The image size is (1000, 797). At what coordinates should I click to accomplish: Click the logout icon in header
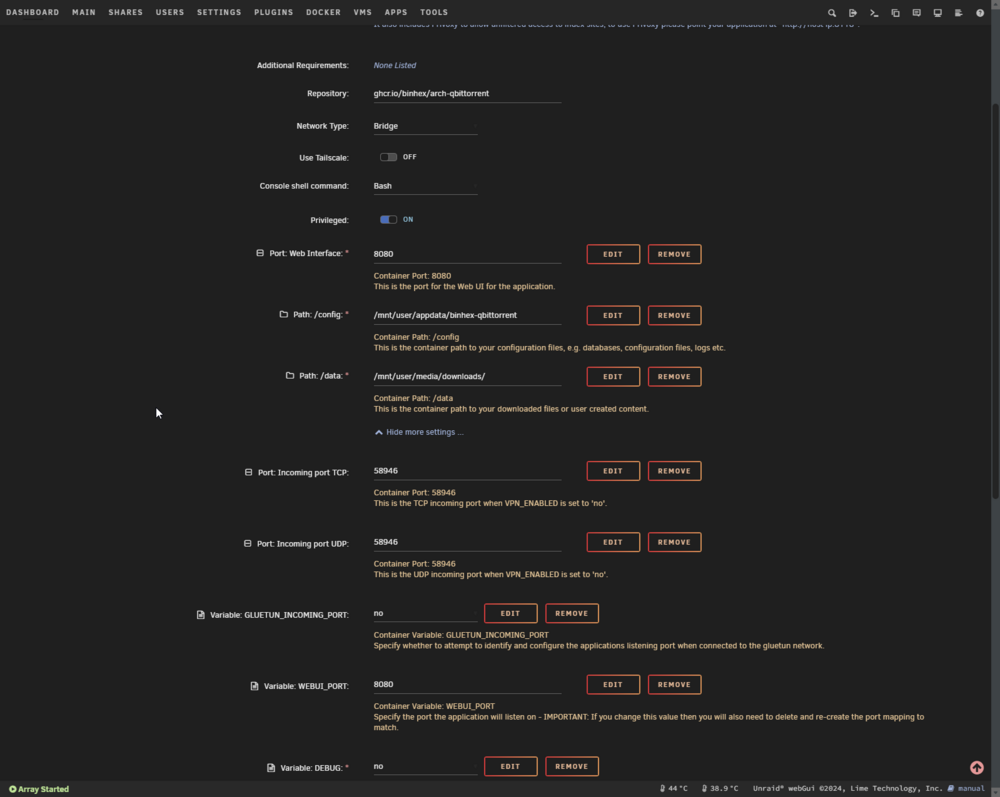[x=853, y=13]
